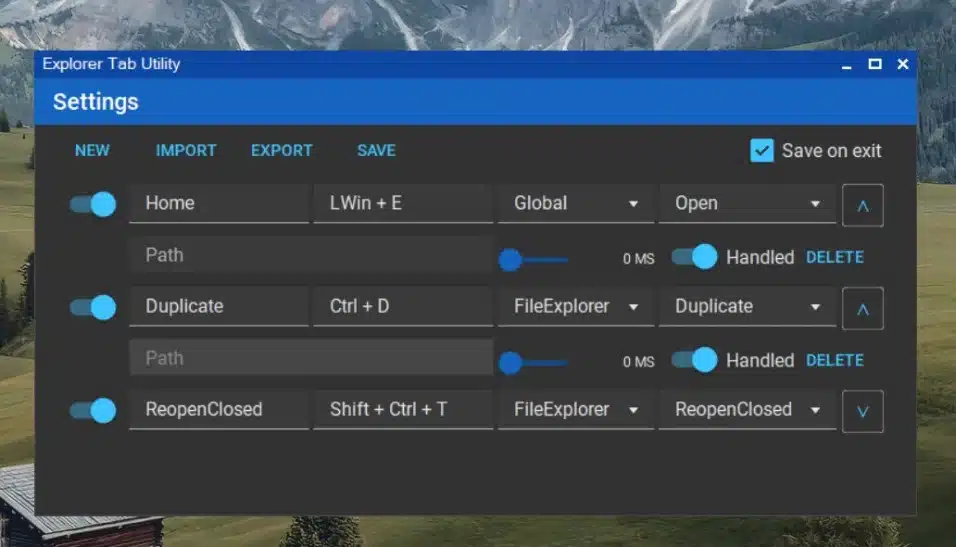Click the Ctrl + D hotkey field
The height and width of the screenshot is (547, 956).
click(403, 307)
